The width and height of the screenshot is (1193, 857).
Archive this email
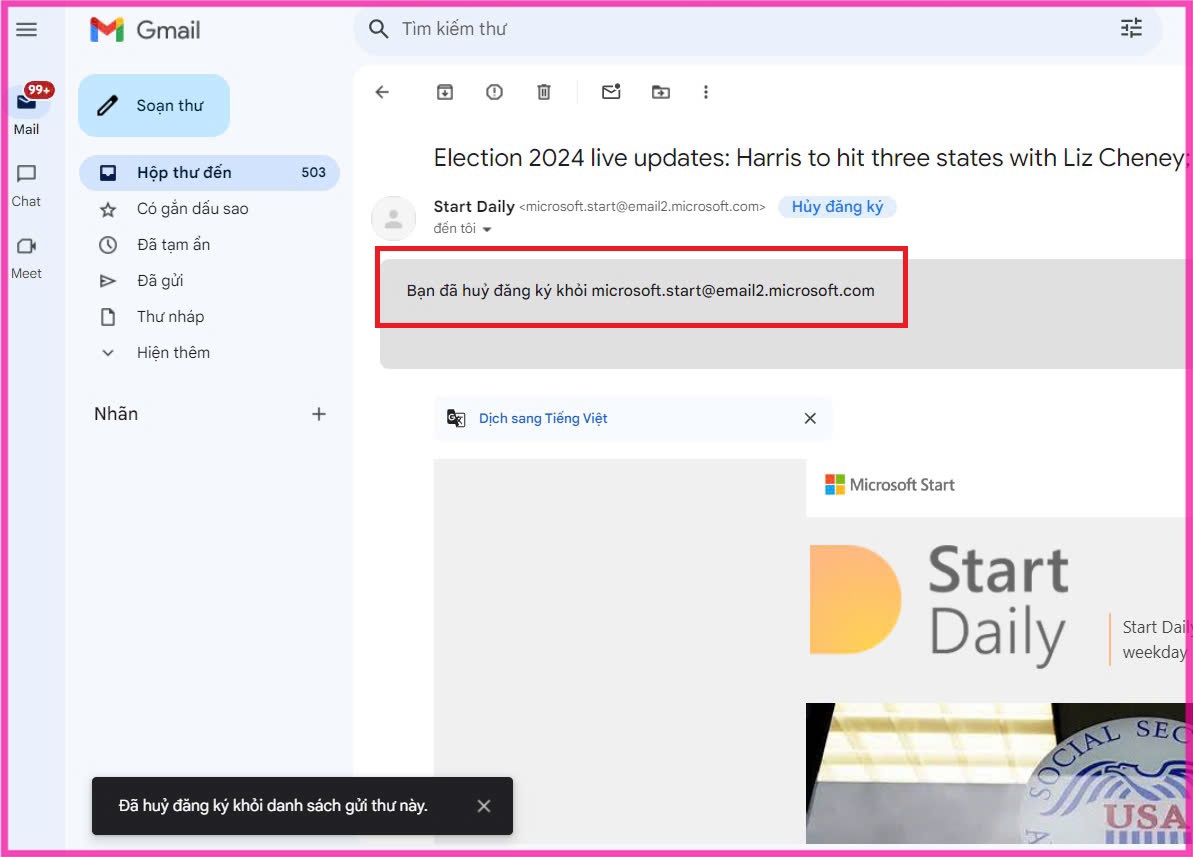tap(445, 92)
